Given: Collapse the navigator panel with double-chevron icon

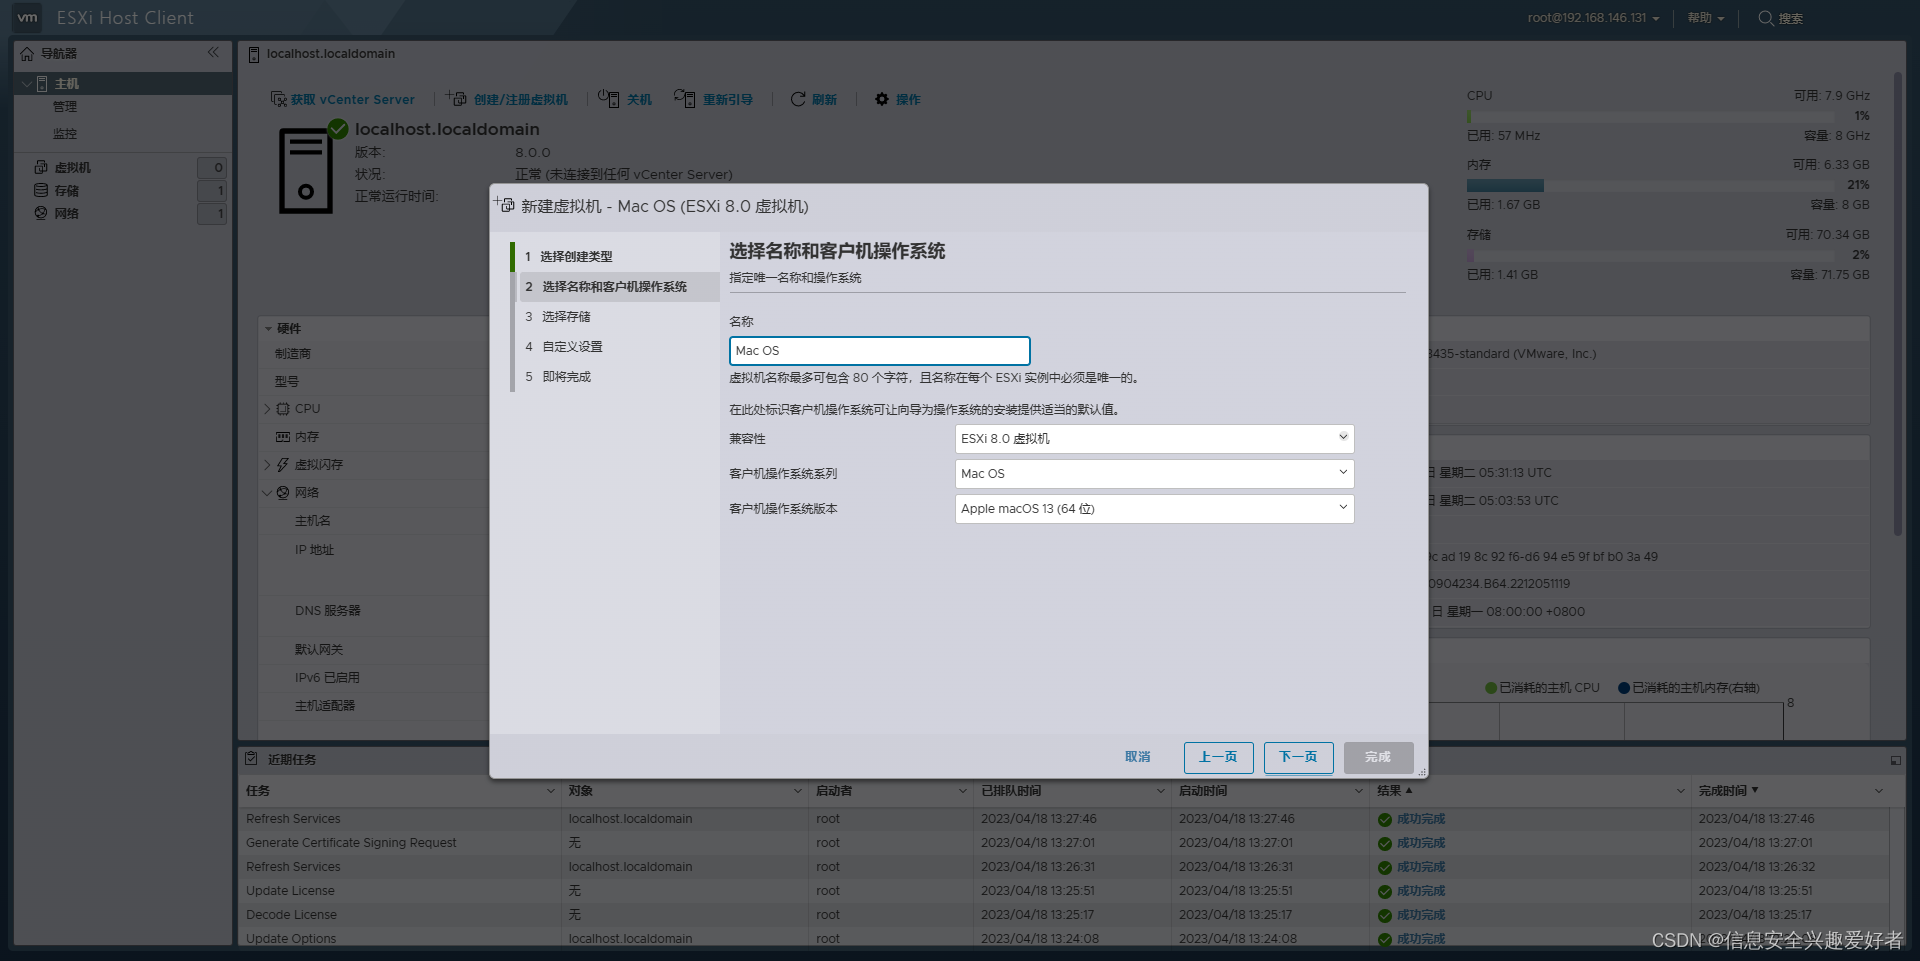Looking at the screenshot, I should [213, 52].
